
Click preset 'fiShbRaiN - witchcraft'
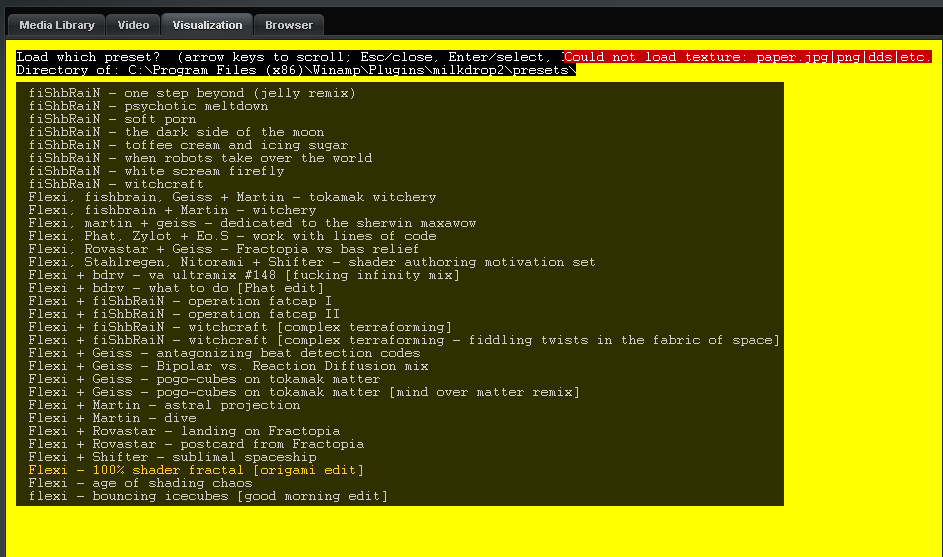116,184
